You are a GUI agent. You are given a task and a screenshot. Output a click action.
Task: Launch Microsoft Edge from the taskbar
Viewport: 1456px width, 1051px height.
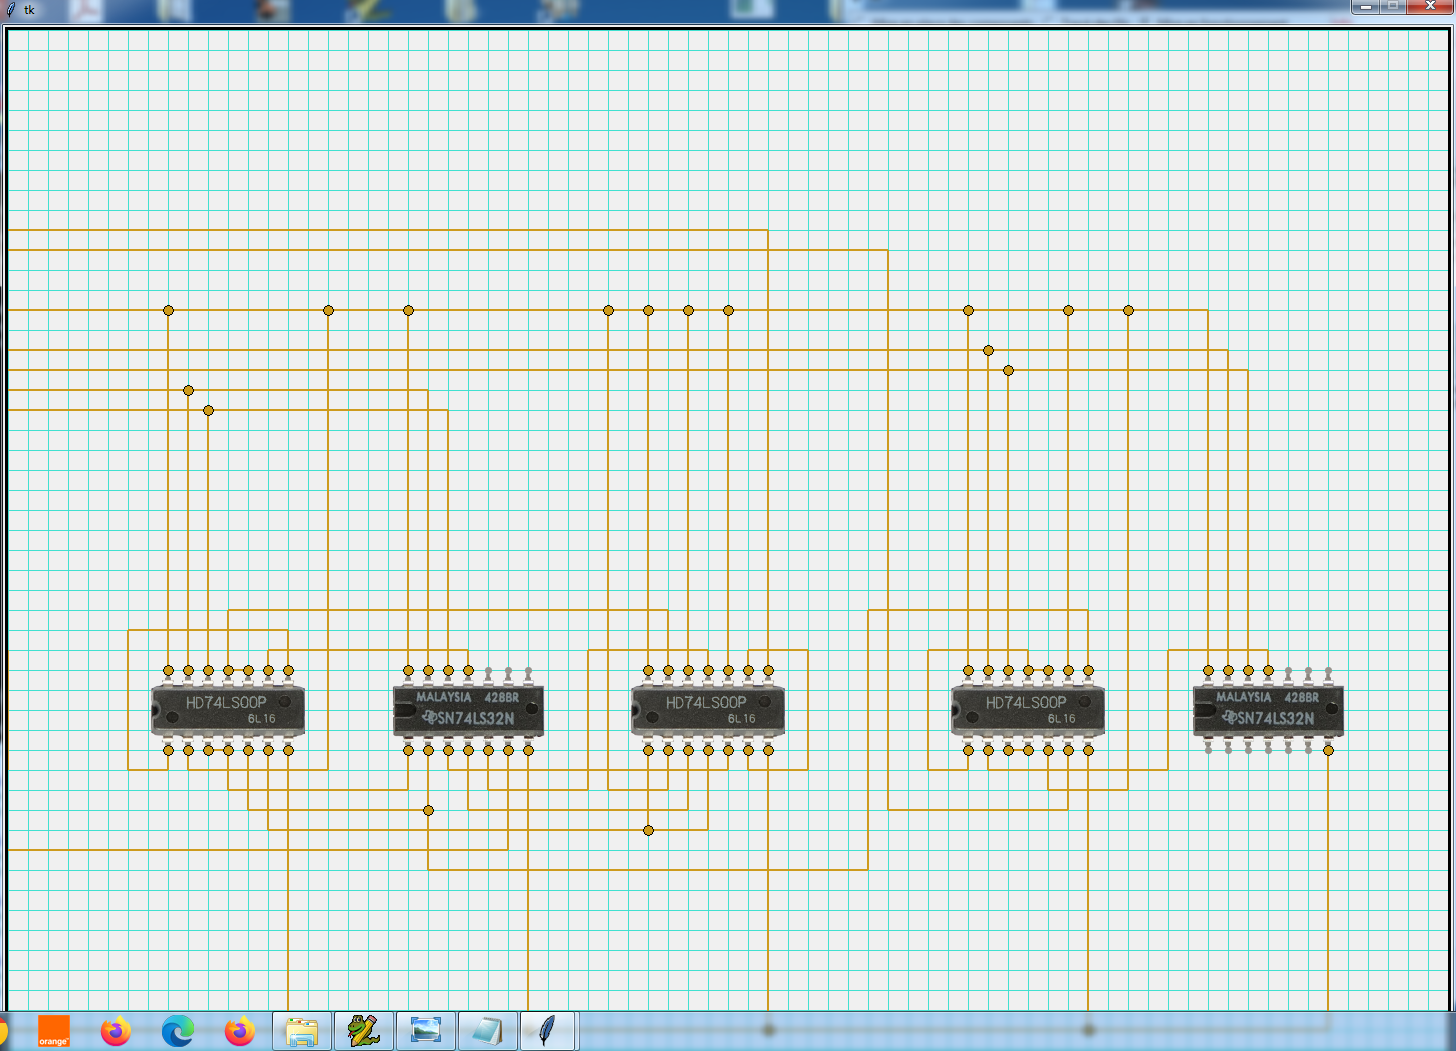pos(178,1030)
